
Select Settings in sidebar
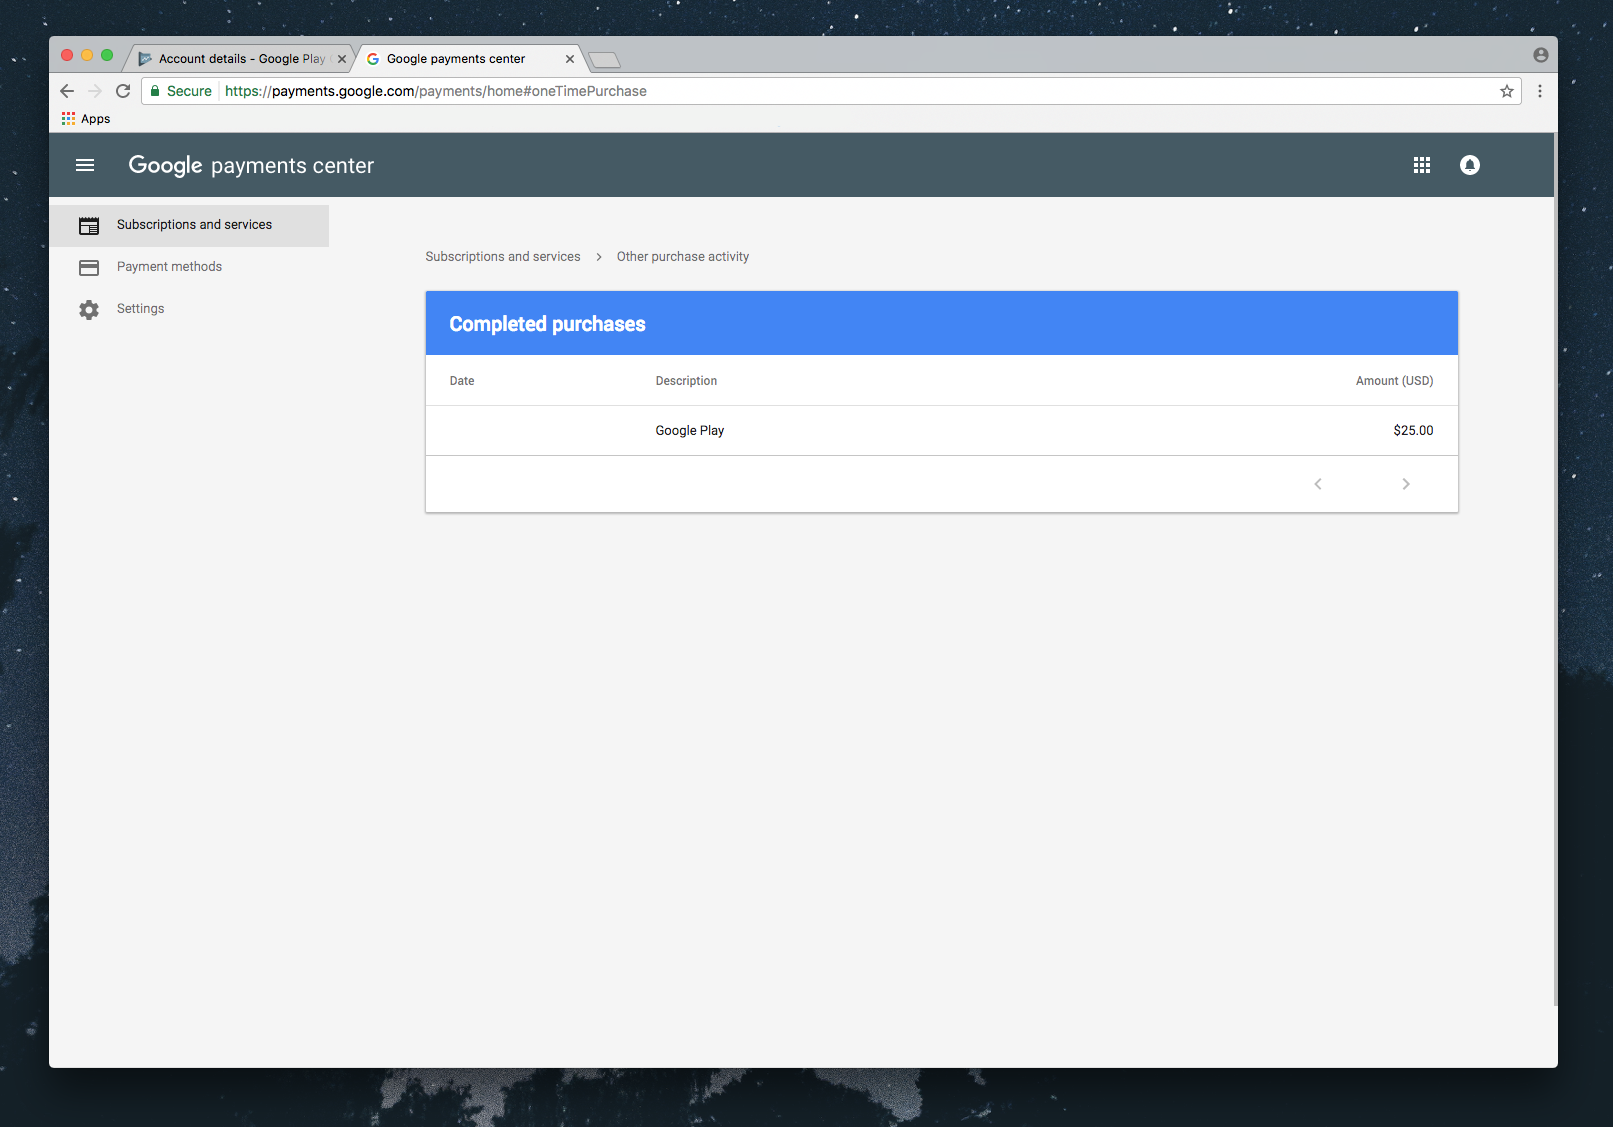pos(189,309)
